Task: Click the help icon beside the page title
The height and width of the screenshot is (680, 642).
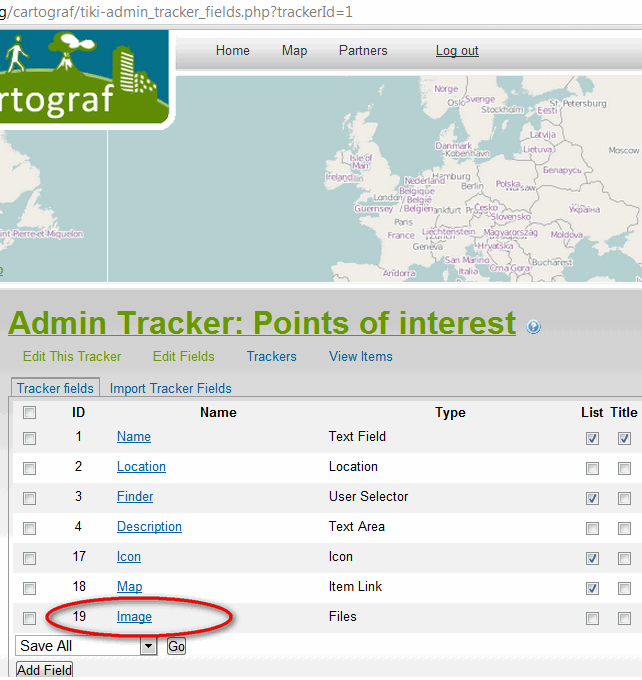Action: coord(533,327)
